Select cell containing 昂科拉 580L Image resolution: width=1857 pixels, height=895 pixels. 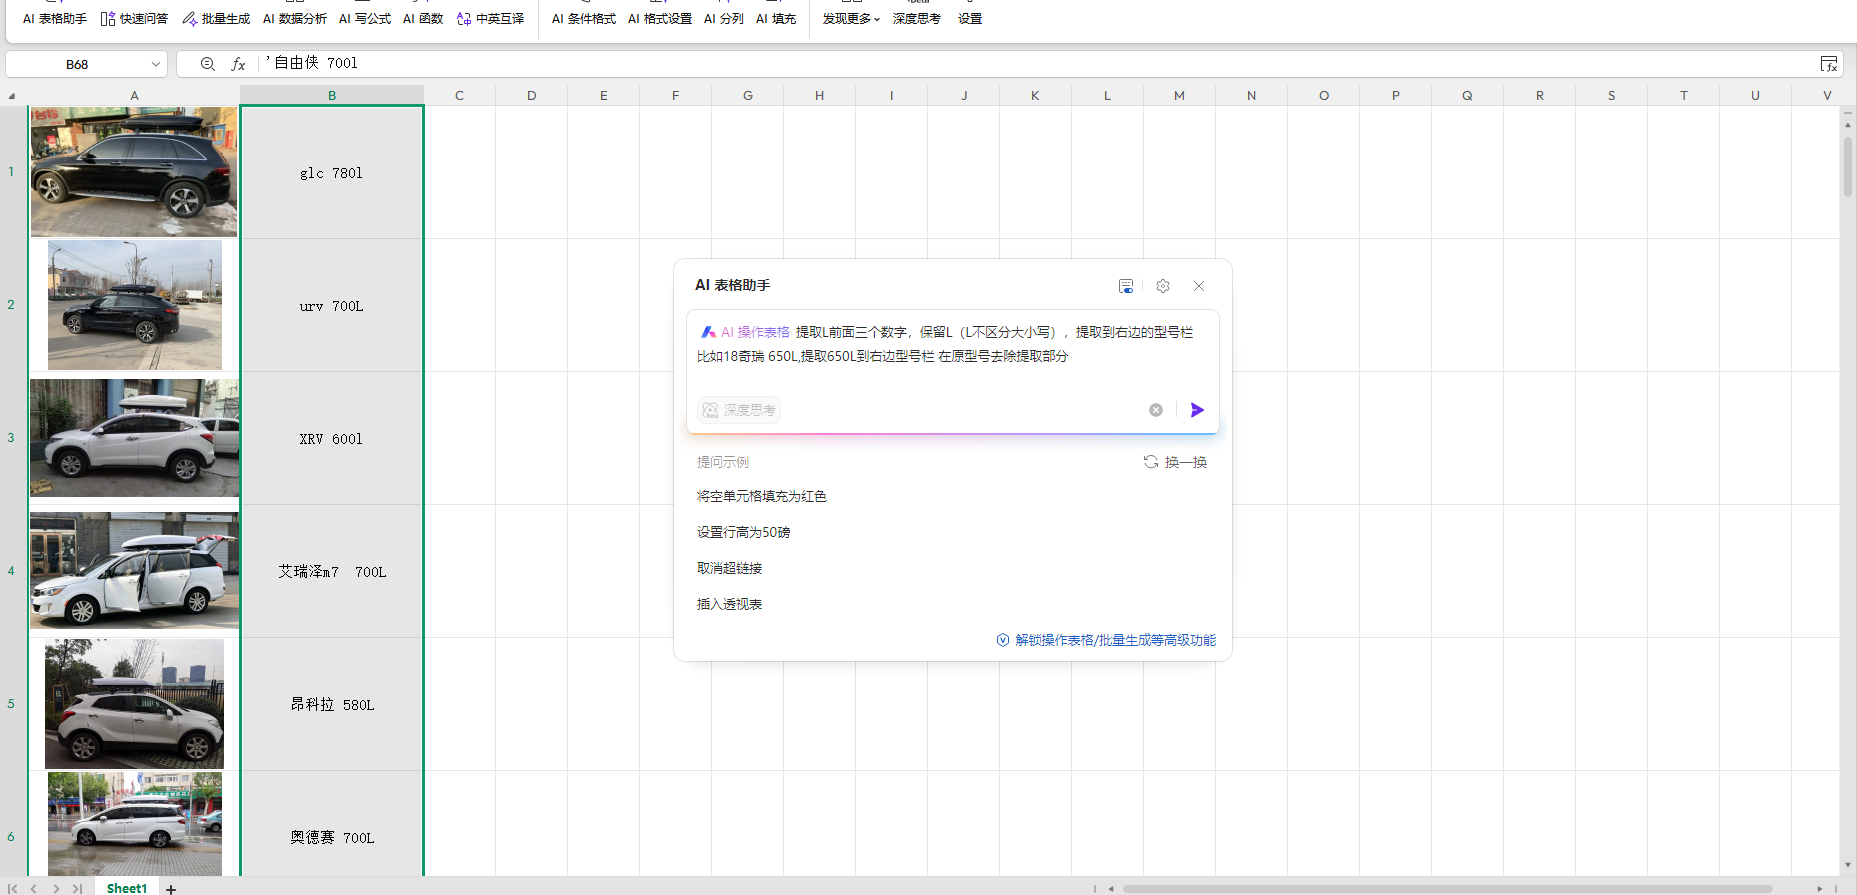click(x=332, y=704)
